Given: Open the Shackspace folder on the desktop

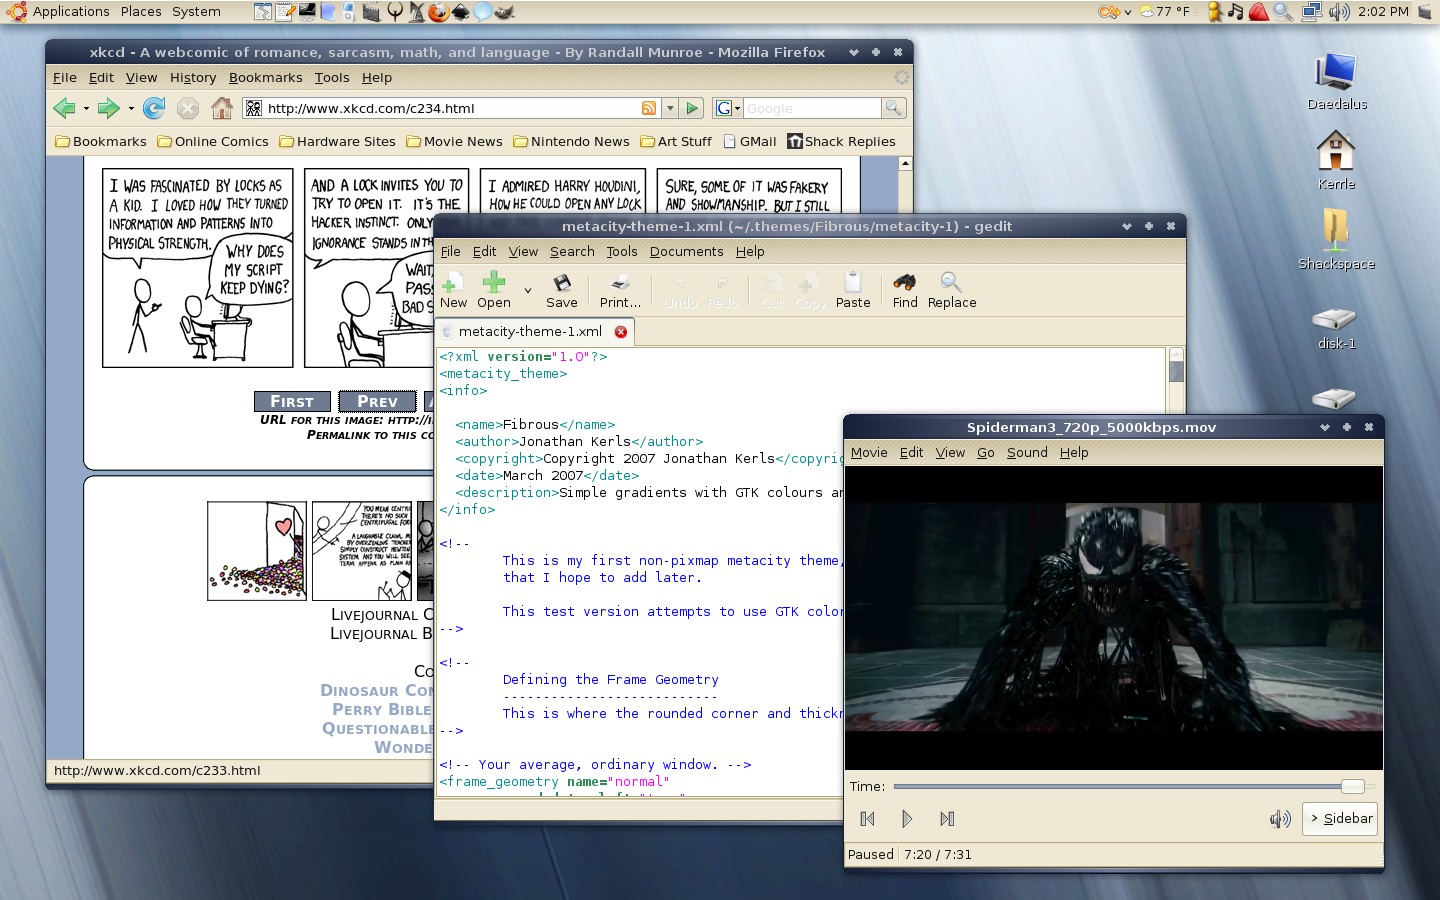Looking at the screenshot, I should coord(1337,240).
